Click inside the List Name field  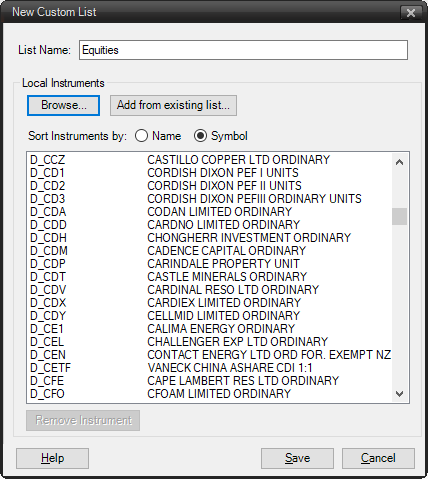[x=243, y=50]
